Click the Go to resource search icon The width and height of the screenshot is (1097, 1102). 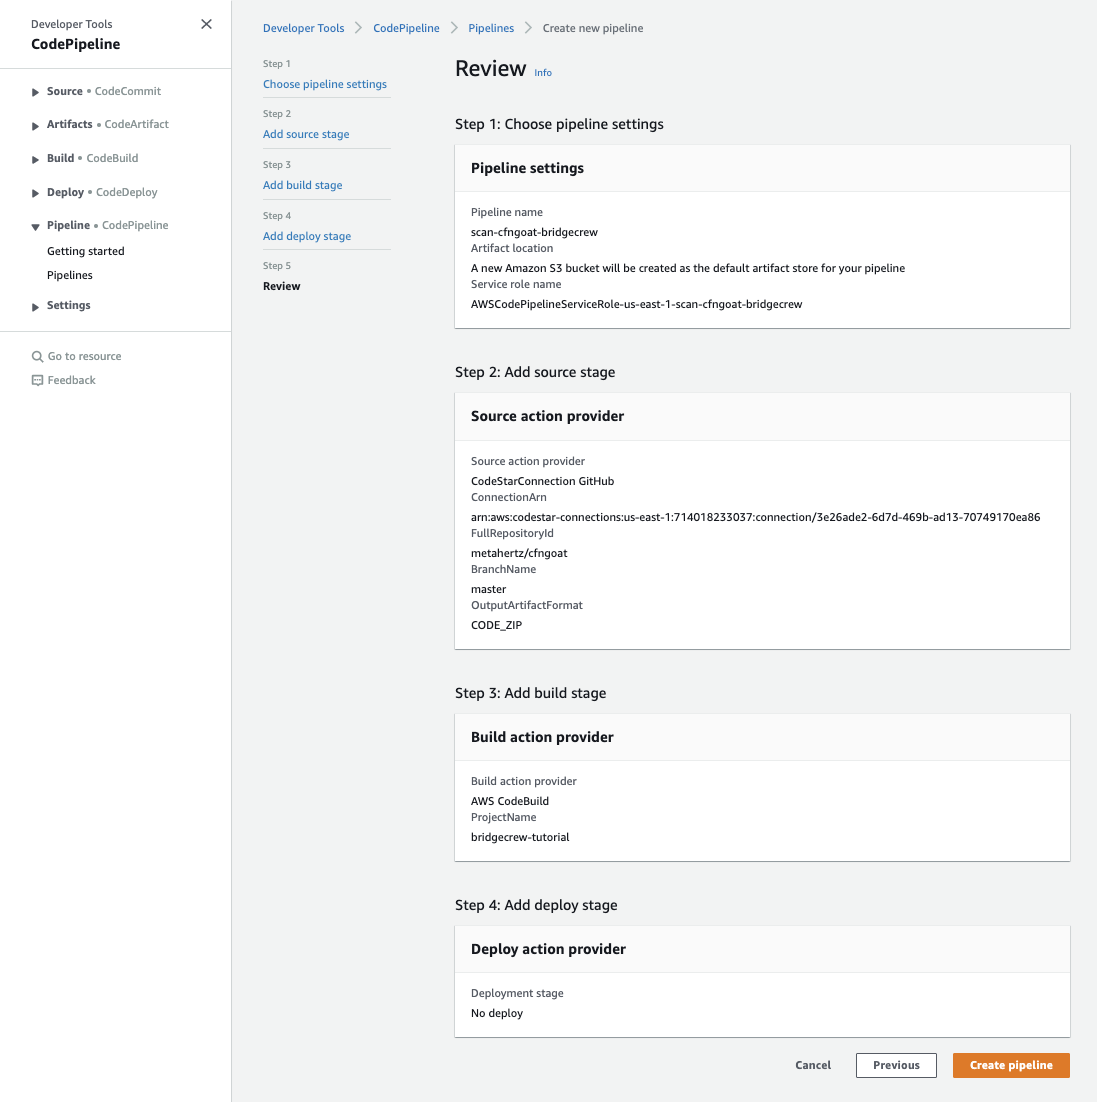pos(37,356)
